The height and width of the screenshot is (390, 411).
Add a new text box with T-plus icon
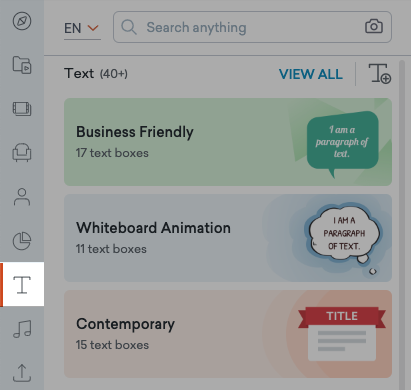click(379, 74)
